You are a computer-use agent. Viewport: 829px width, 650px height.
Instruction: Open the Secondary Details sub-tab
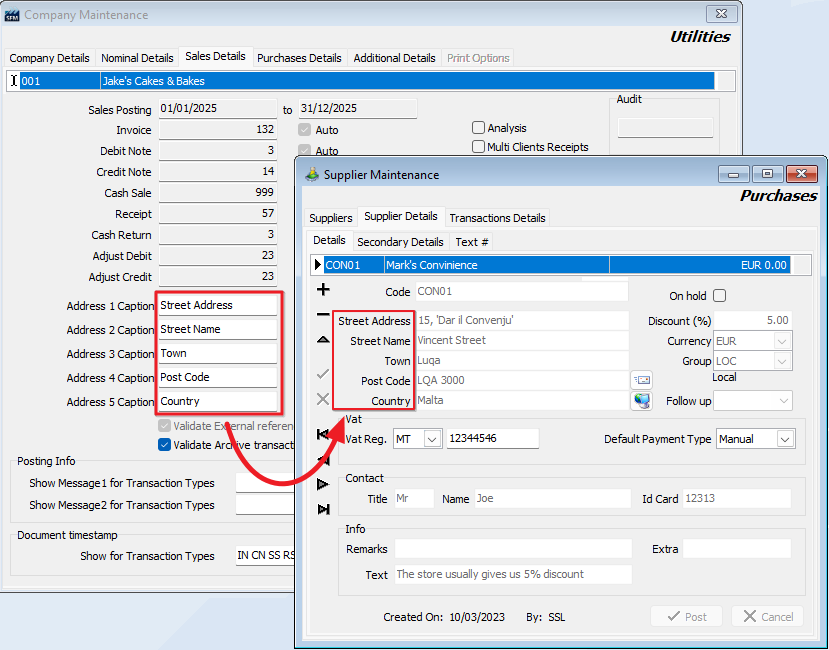click(400, 242)
